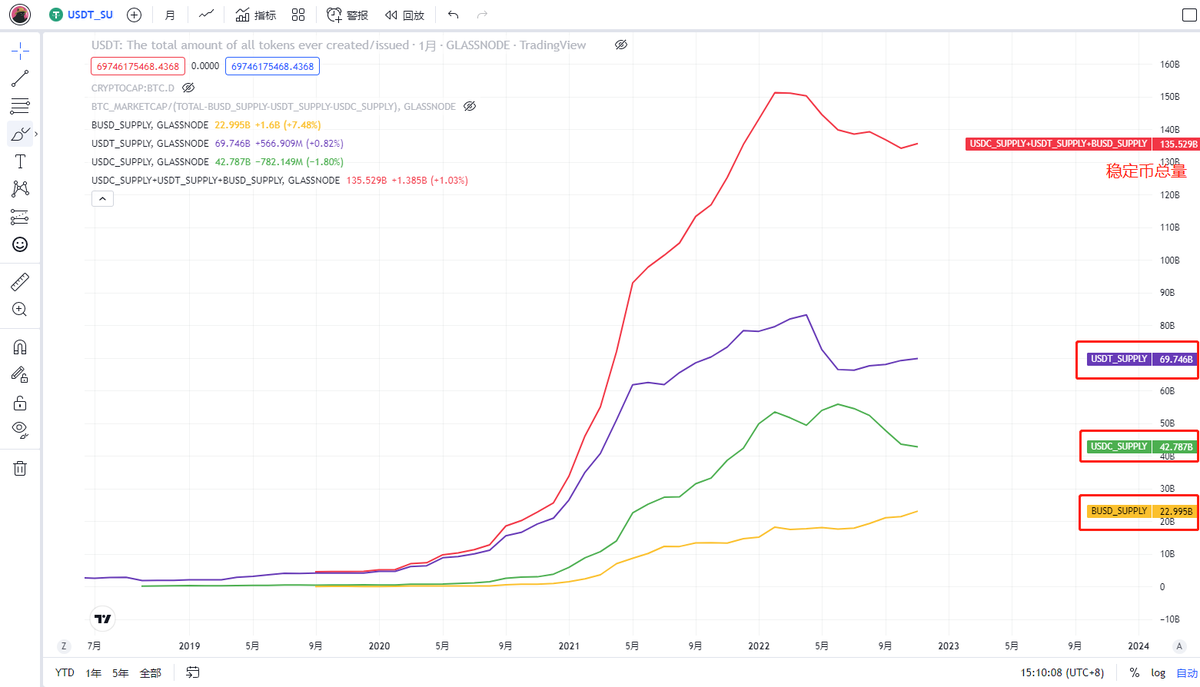Collapse the indicator legend list
The height and width of the screenshot is (687, 1200).
pyautogui.click(x=102, y=198)
